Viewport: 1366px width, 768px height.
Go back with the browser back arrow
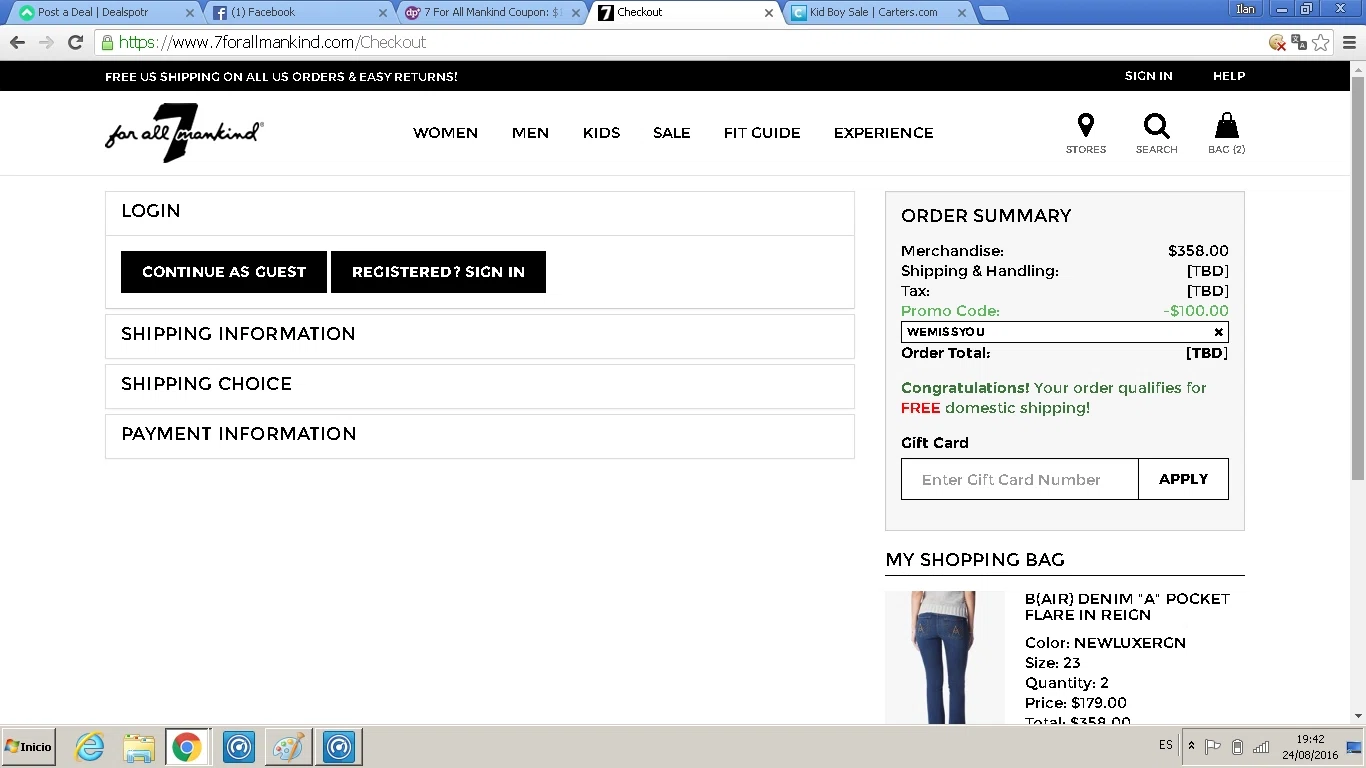(17, 42)
